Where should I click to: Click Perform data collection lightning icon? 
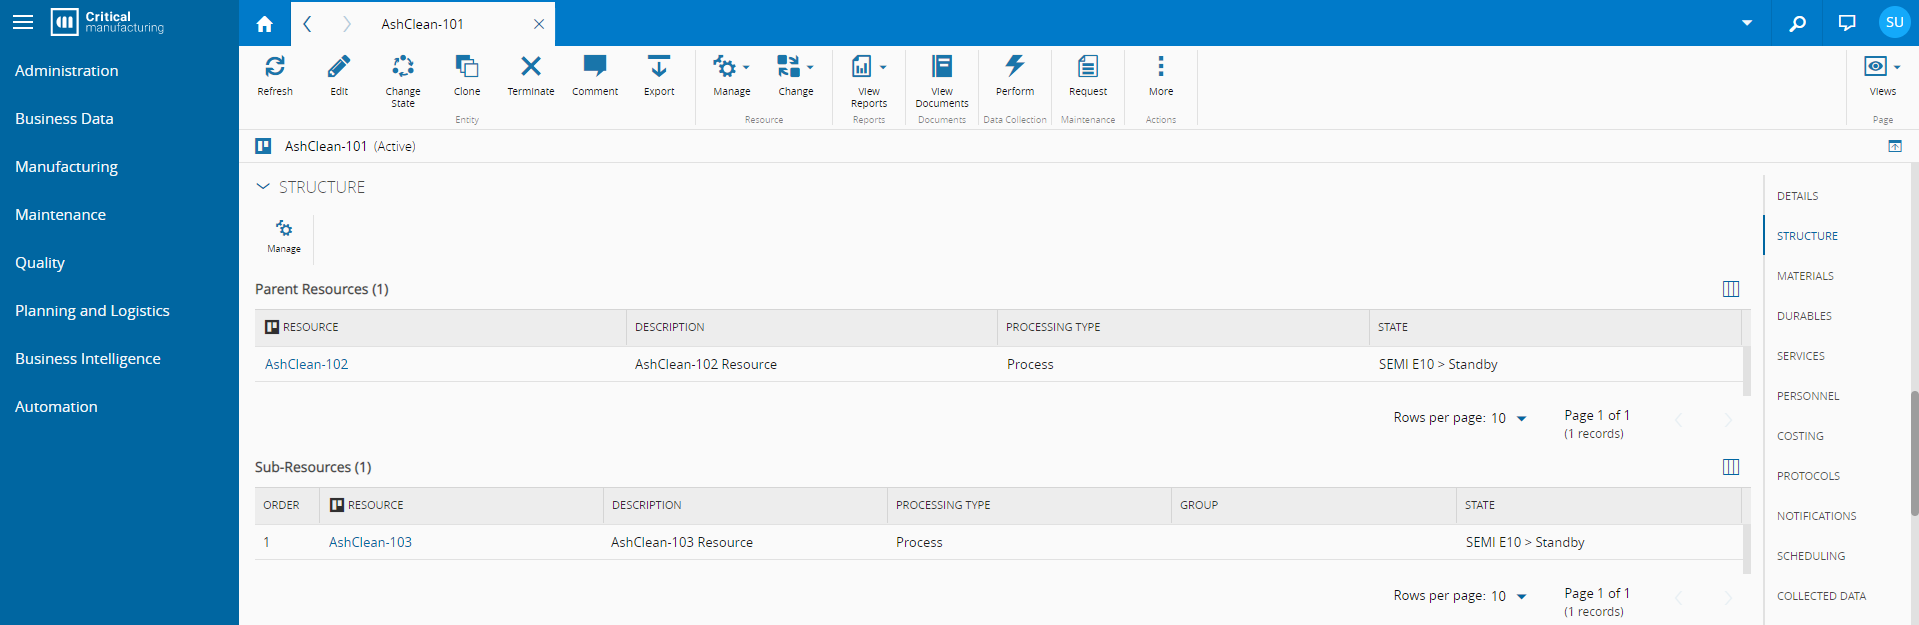coord(1014,67)
